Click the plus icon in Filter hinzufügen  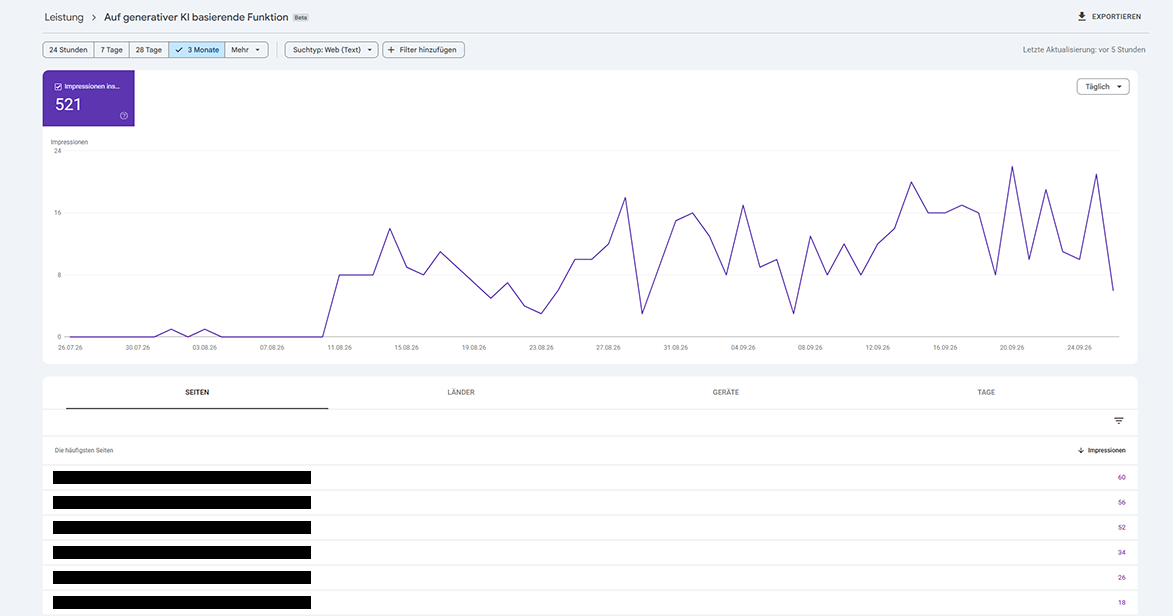coord(391,50)
